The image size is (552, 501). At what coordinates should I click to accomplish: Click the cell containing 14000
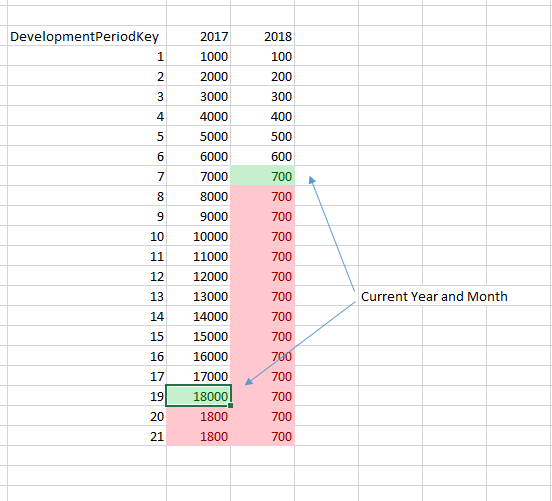click(199, 316)
